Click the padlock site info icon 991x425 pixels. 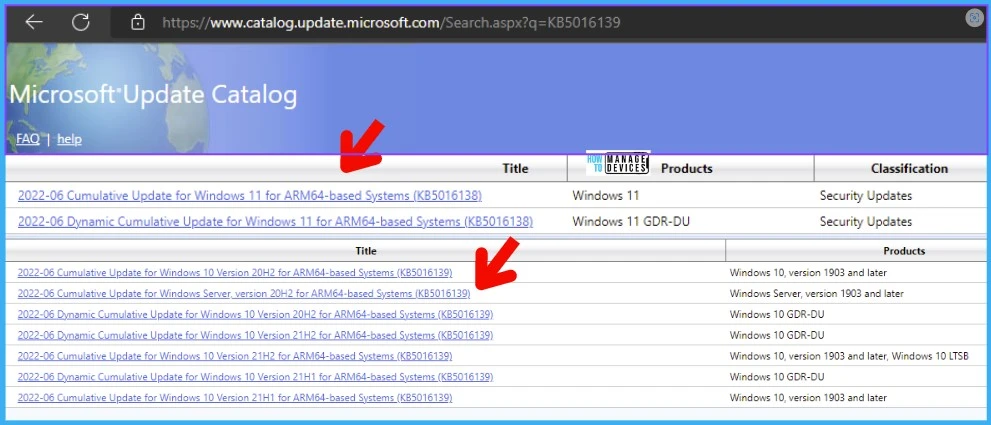coord(137,23)
